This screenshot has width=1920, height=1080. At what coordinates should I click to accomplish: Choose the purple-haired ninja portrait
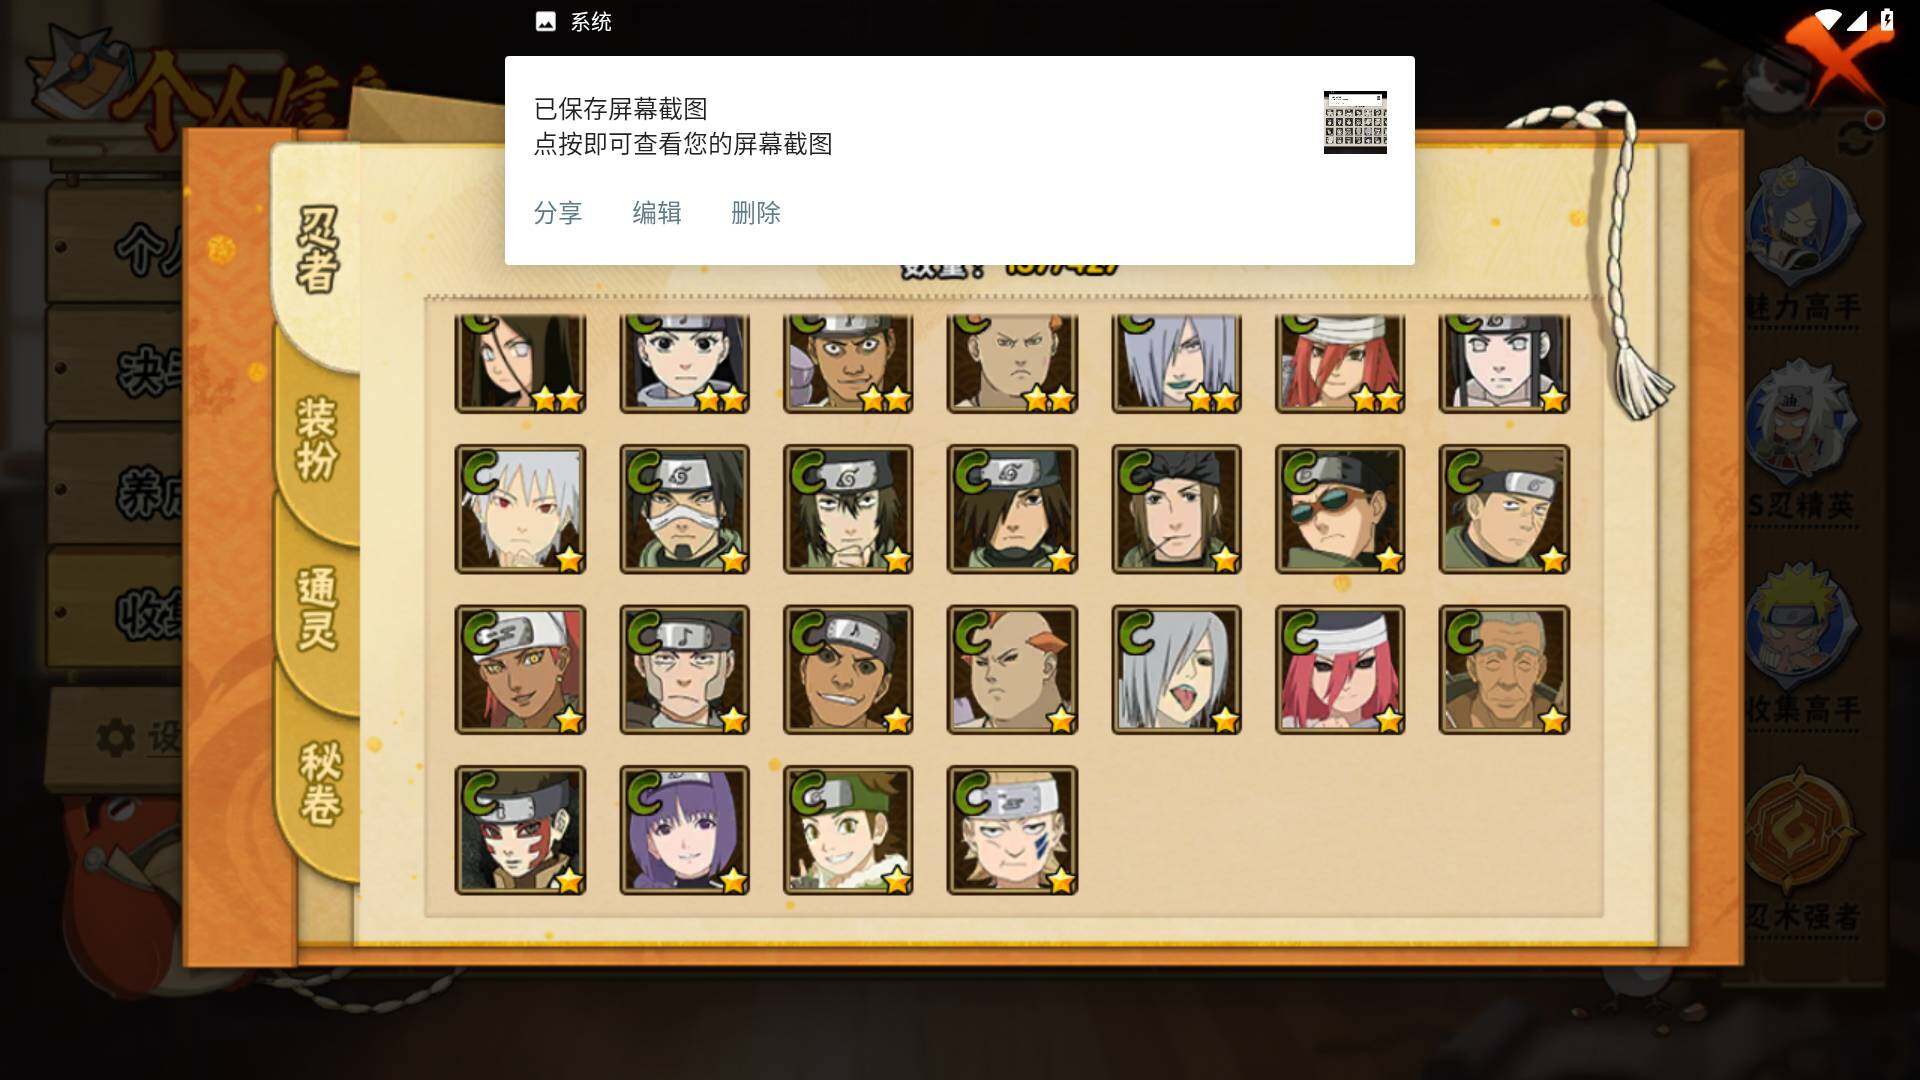pos(684,830)
